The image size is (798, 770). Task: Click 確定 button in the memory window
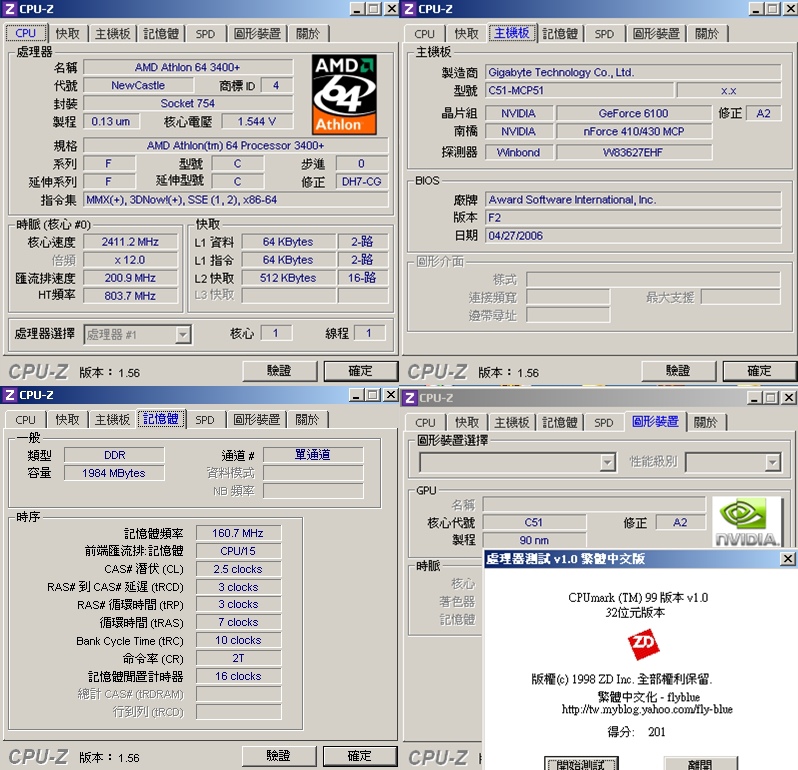[x=360, y=756]
